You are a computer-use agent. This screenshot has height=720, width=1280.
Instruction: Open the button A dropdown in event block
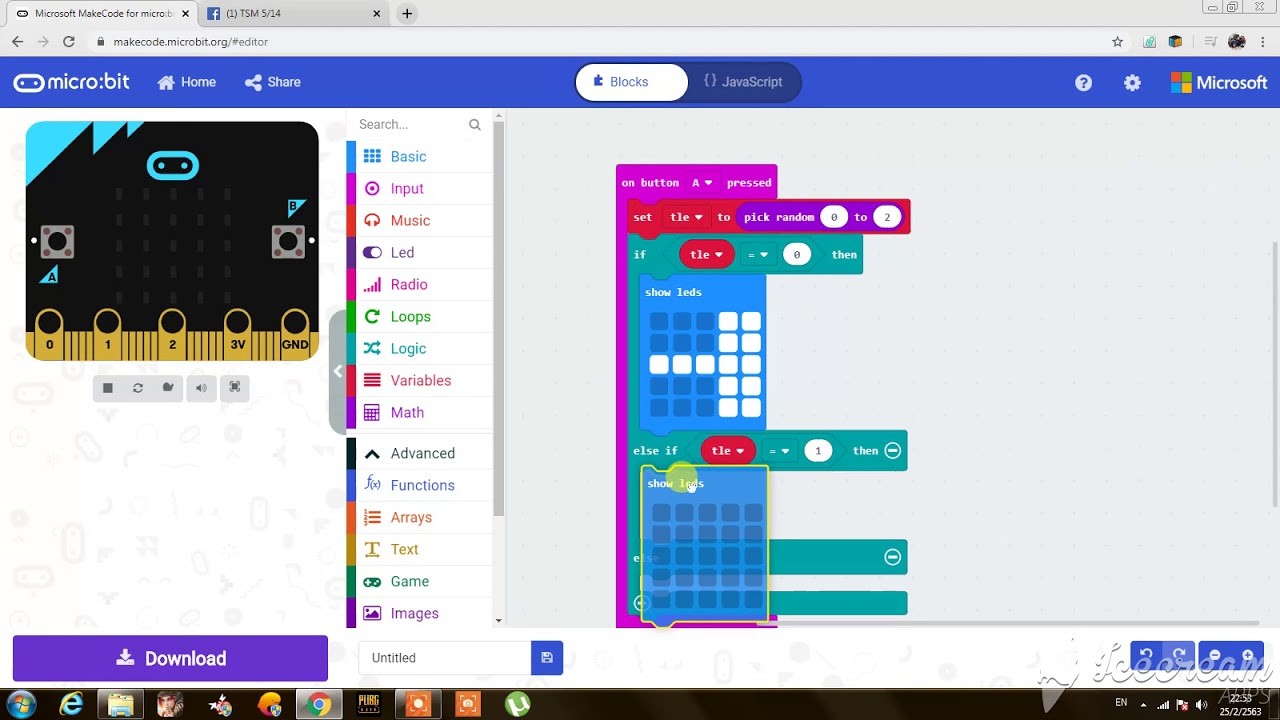click(x=702, y=183)
